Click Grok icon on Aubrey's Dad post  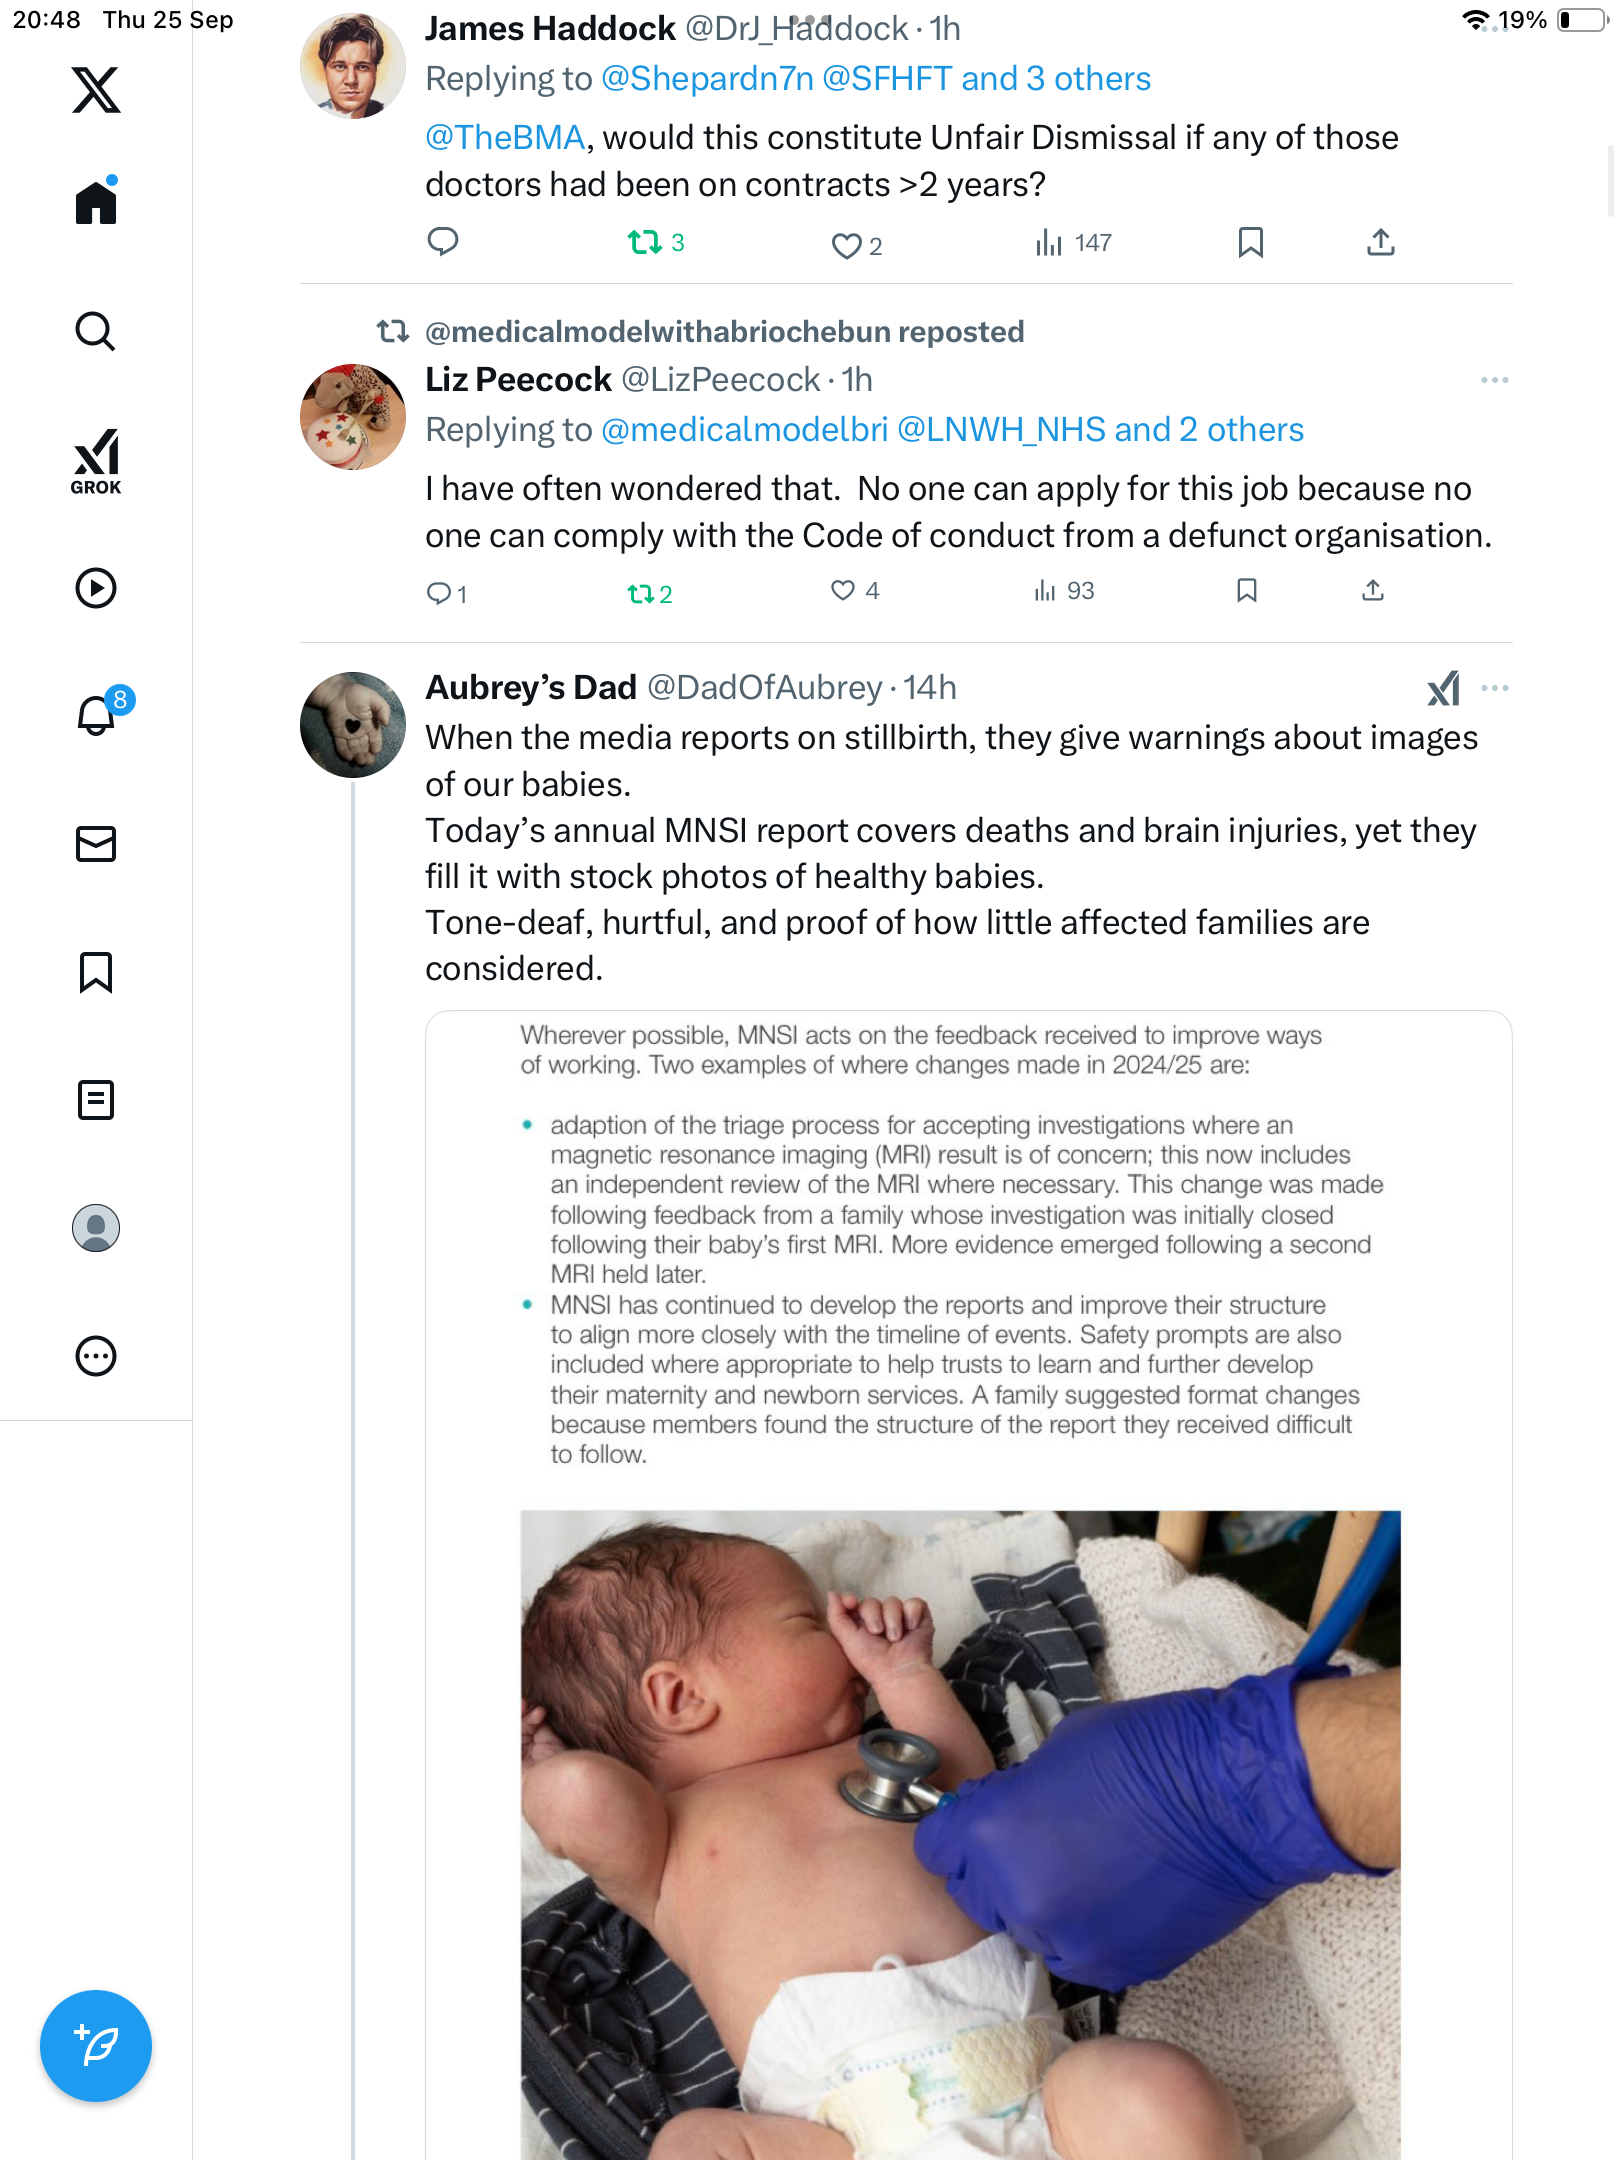point(1443,688)
